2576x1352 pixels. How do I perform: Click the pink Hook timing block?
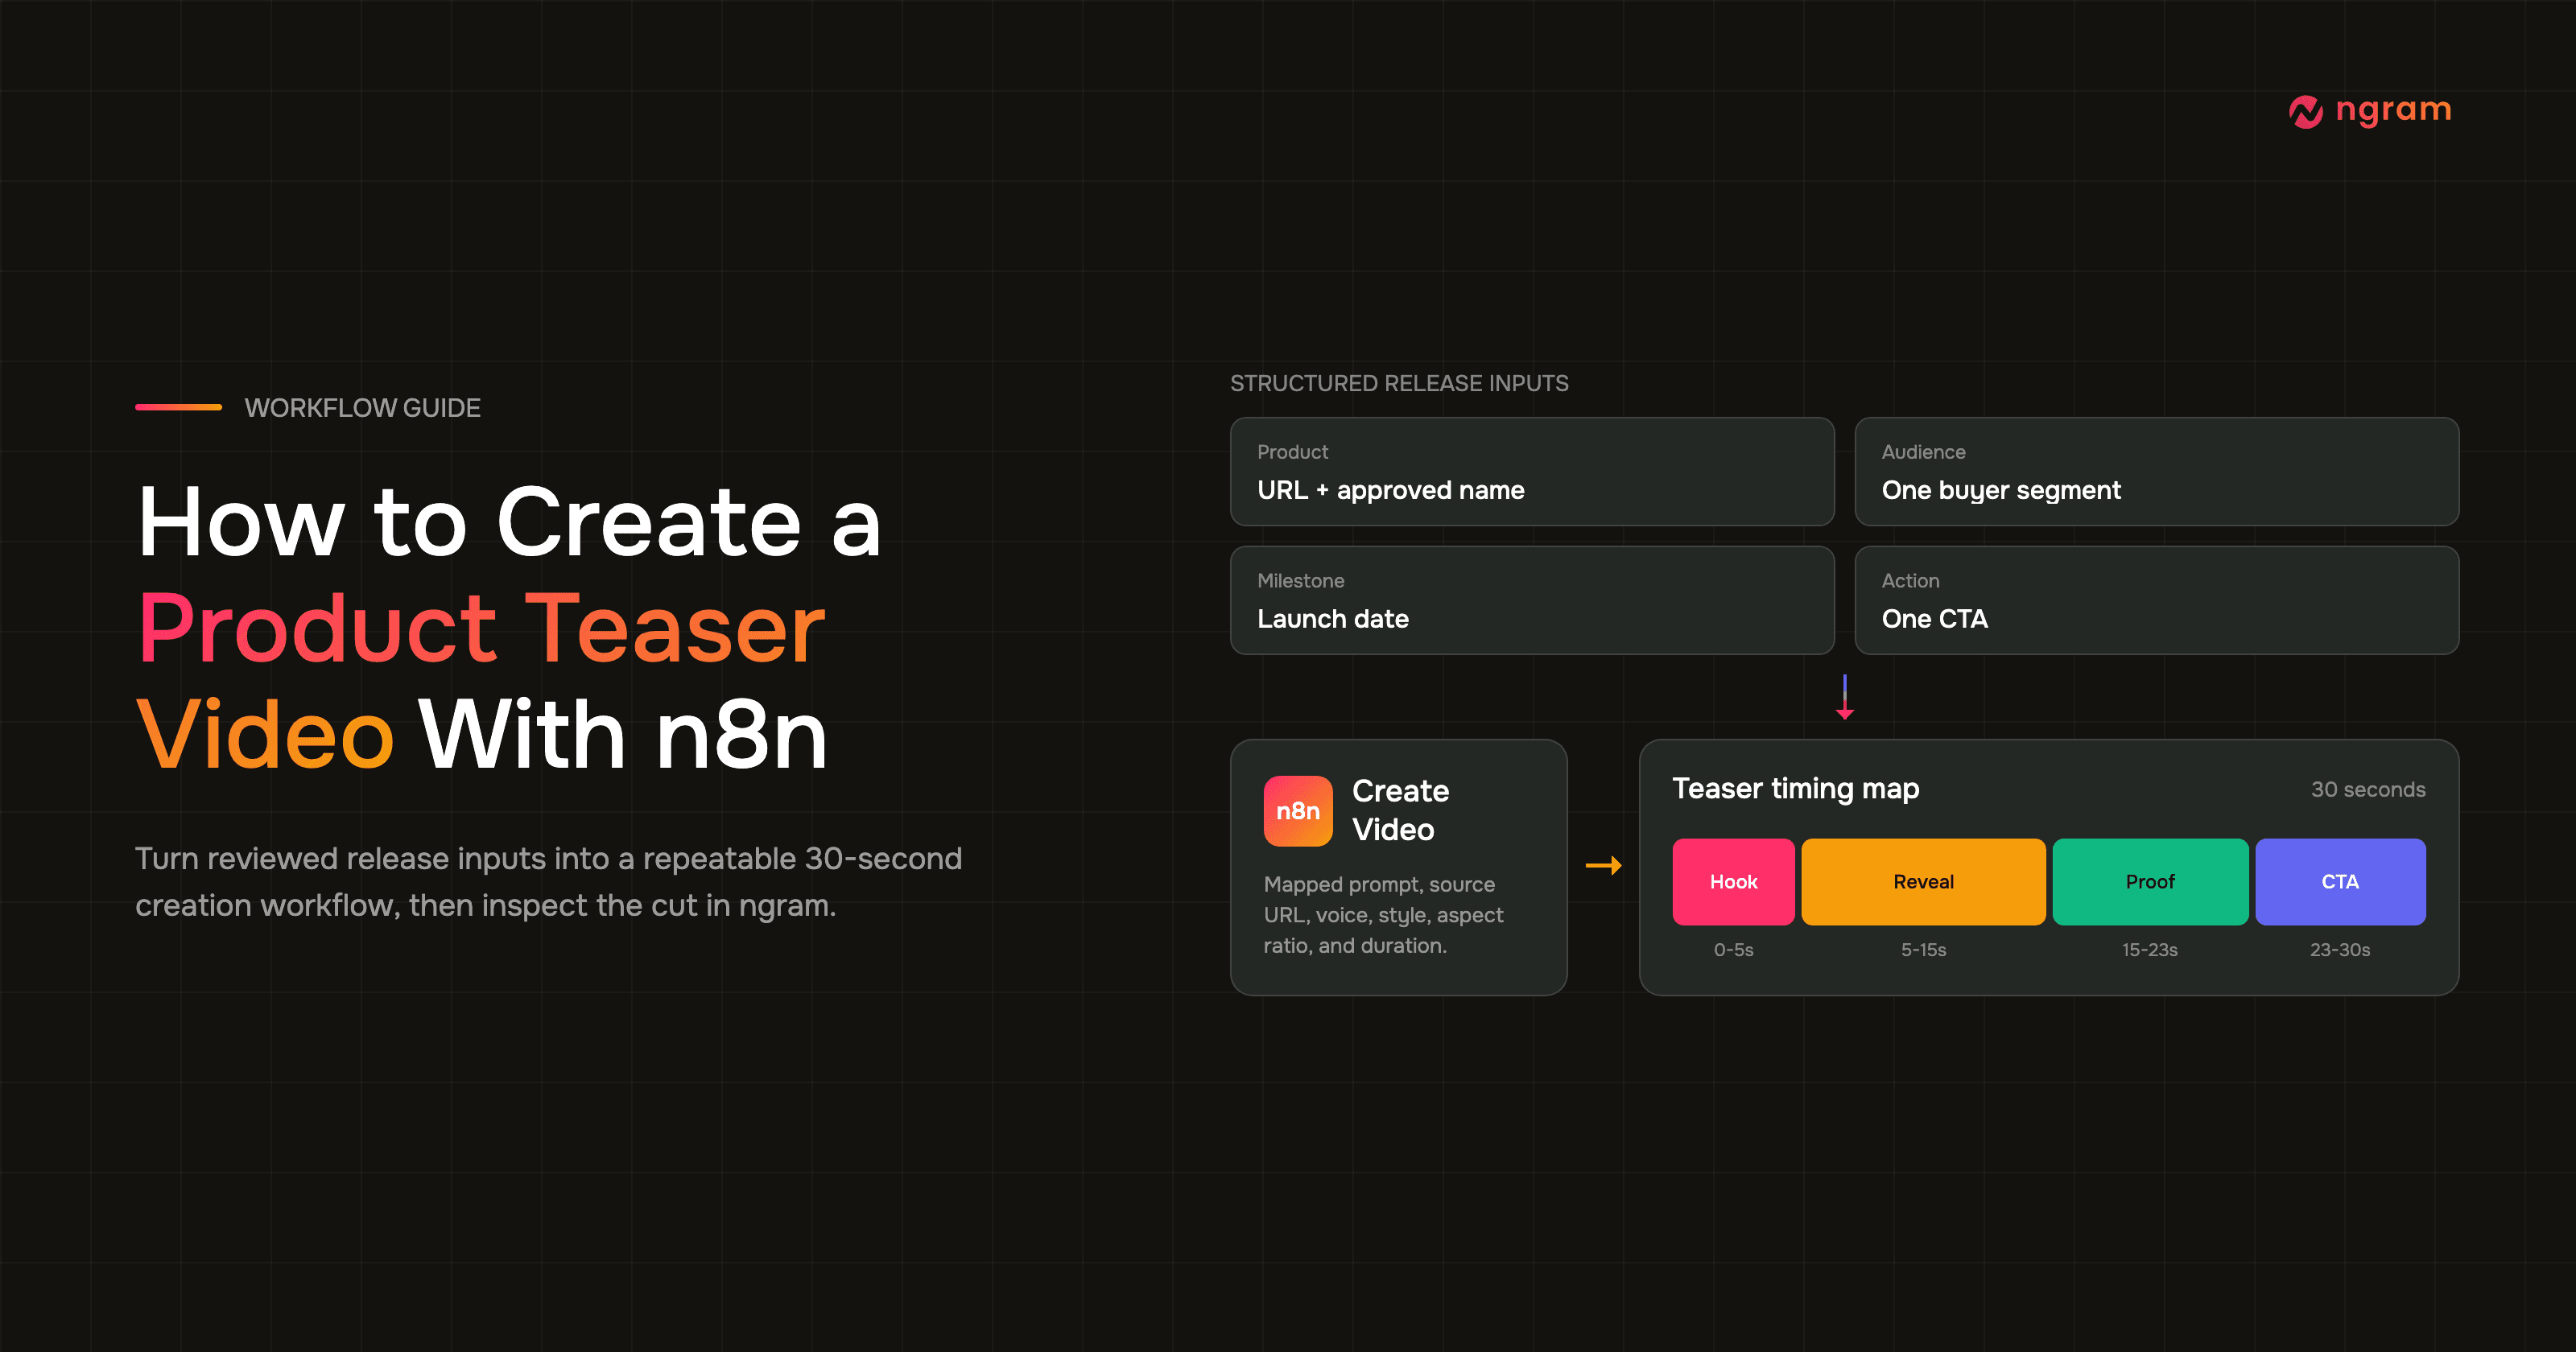(x=1733, y=881)
